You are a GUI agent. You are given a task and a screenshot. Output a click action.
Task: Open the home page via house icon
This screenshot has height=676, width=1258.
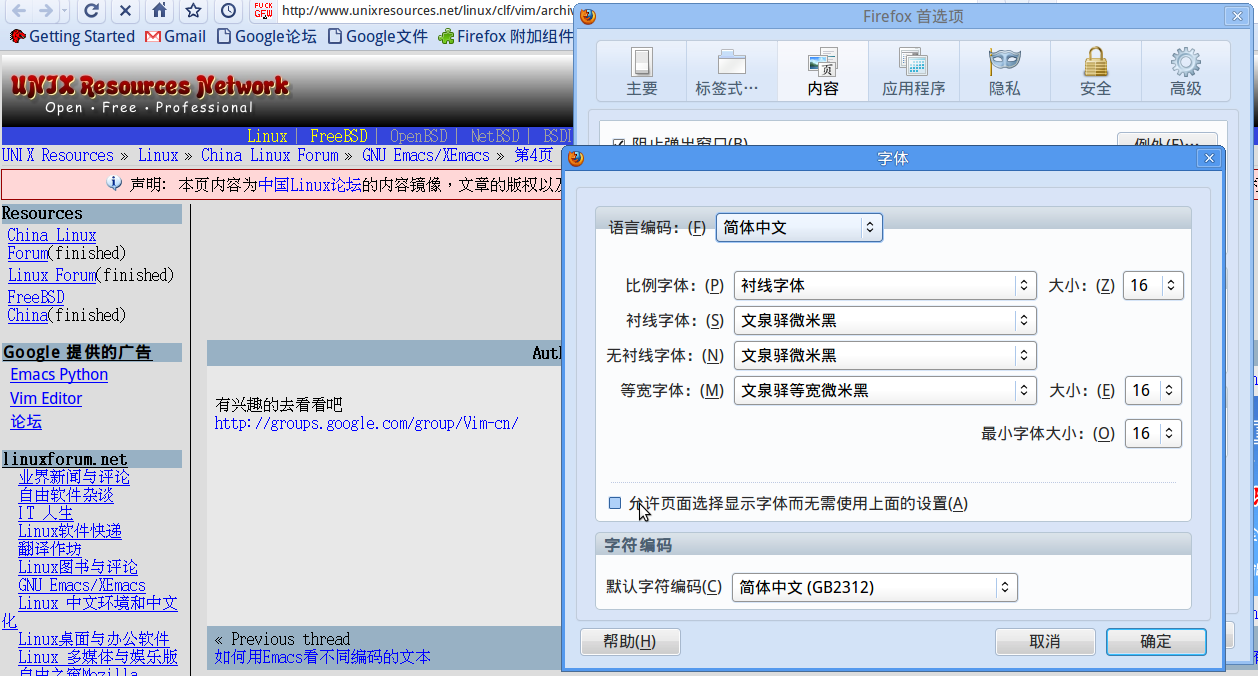(x=159, y=11)
